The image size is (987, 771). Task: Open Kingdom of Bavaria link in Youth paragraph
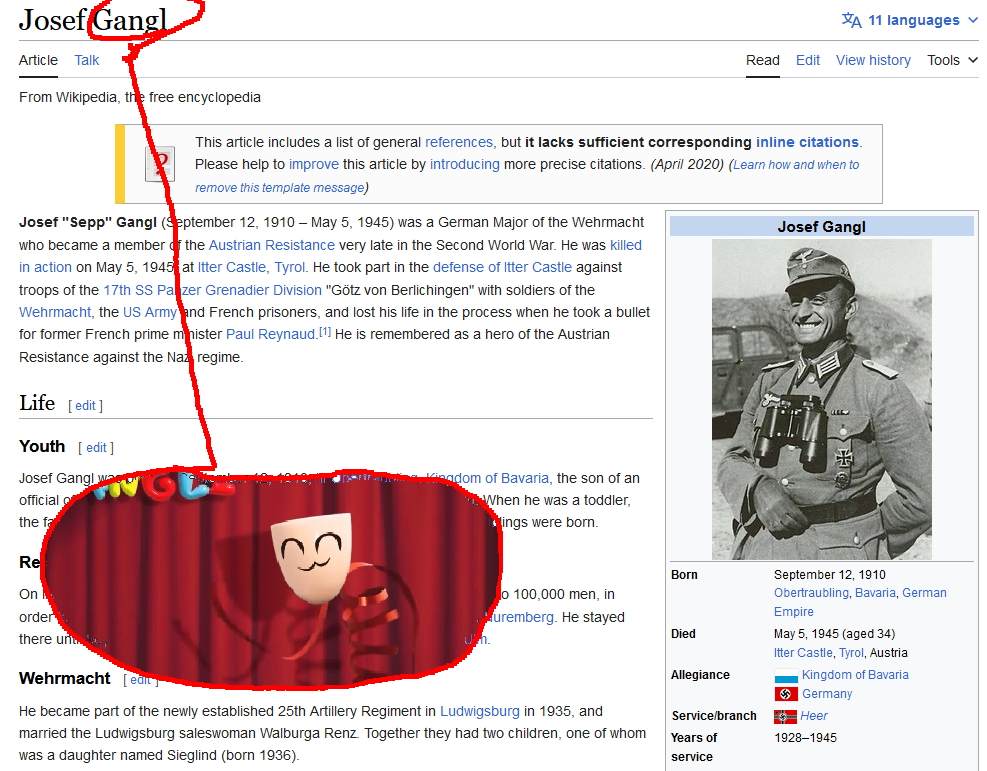487,478
